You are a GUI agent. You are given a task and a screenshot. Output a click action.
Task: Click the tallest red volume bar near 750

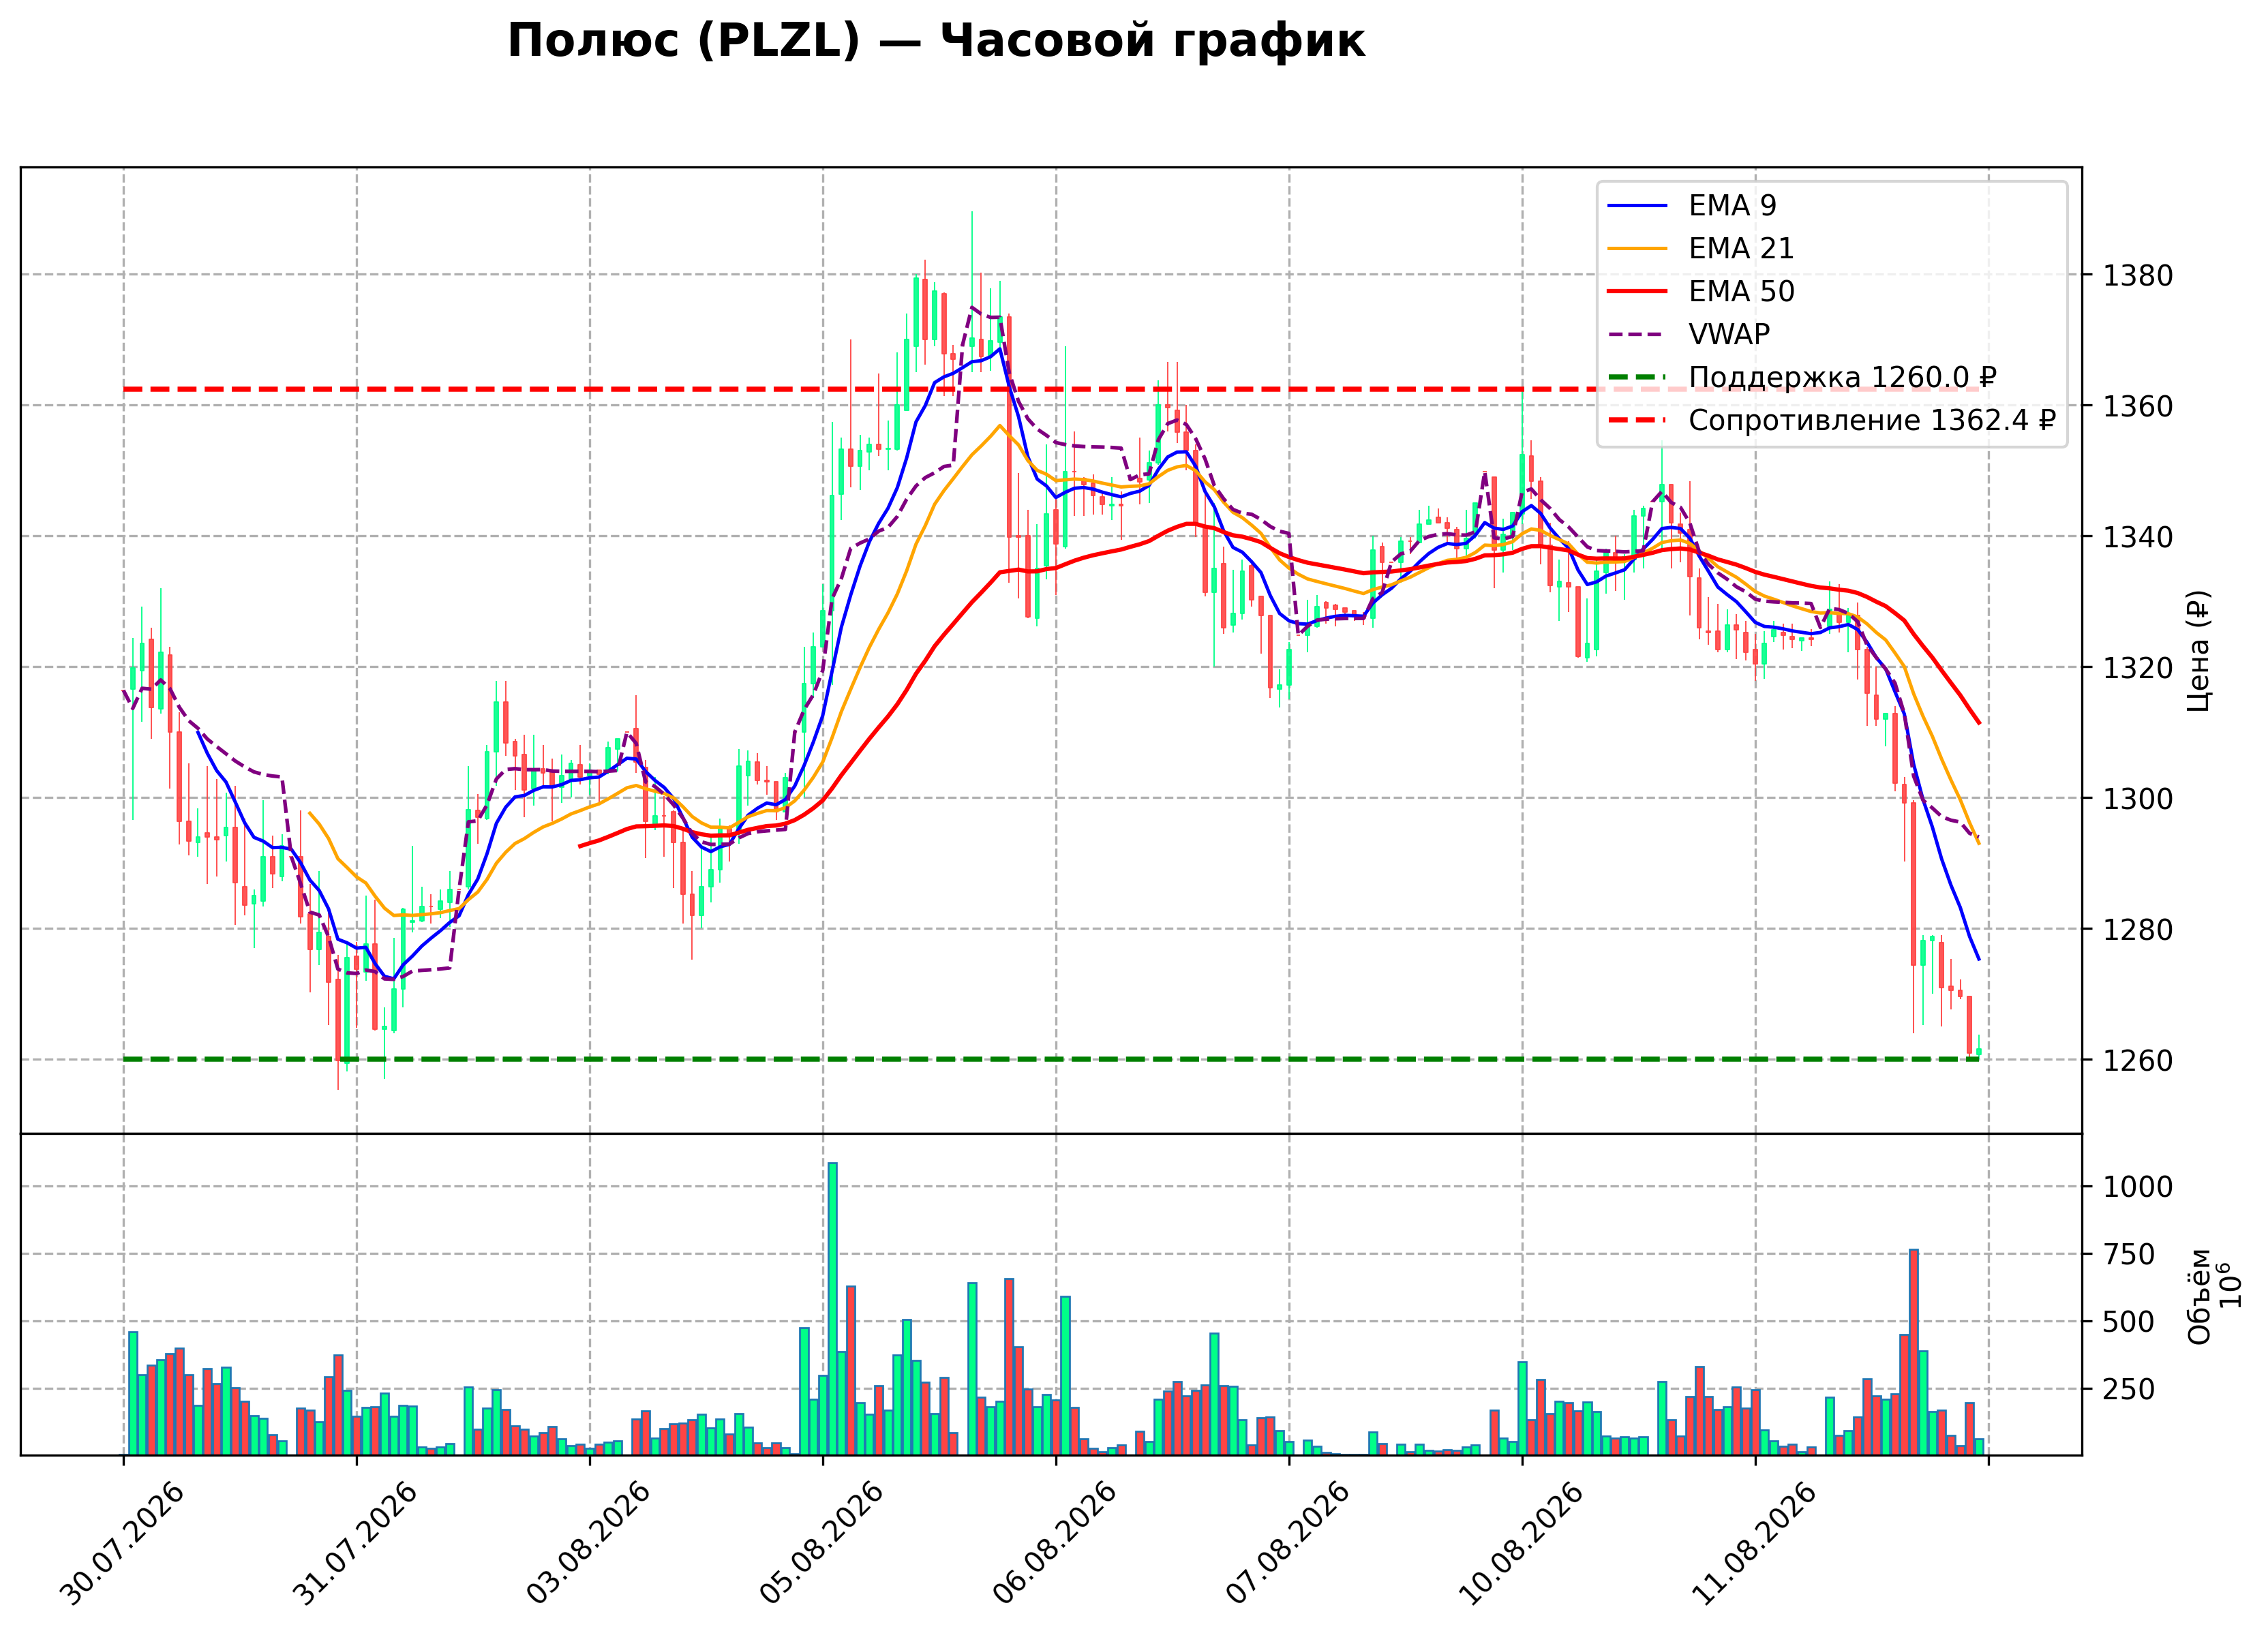click(1913, 1352)
